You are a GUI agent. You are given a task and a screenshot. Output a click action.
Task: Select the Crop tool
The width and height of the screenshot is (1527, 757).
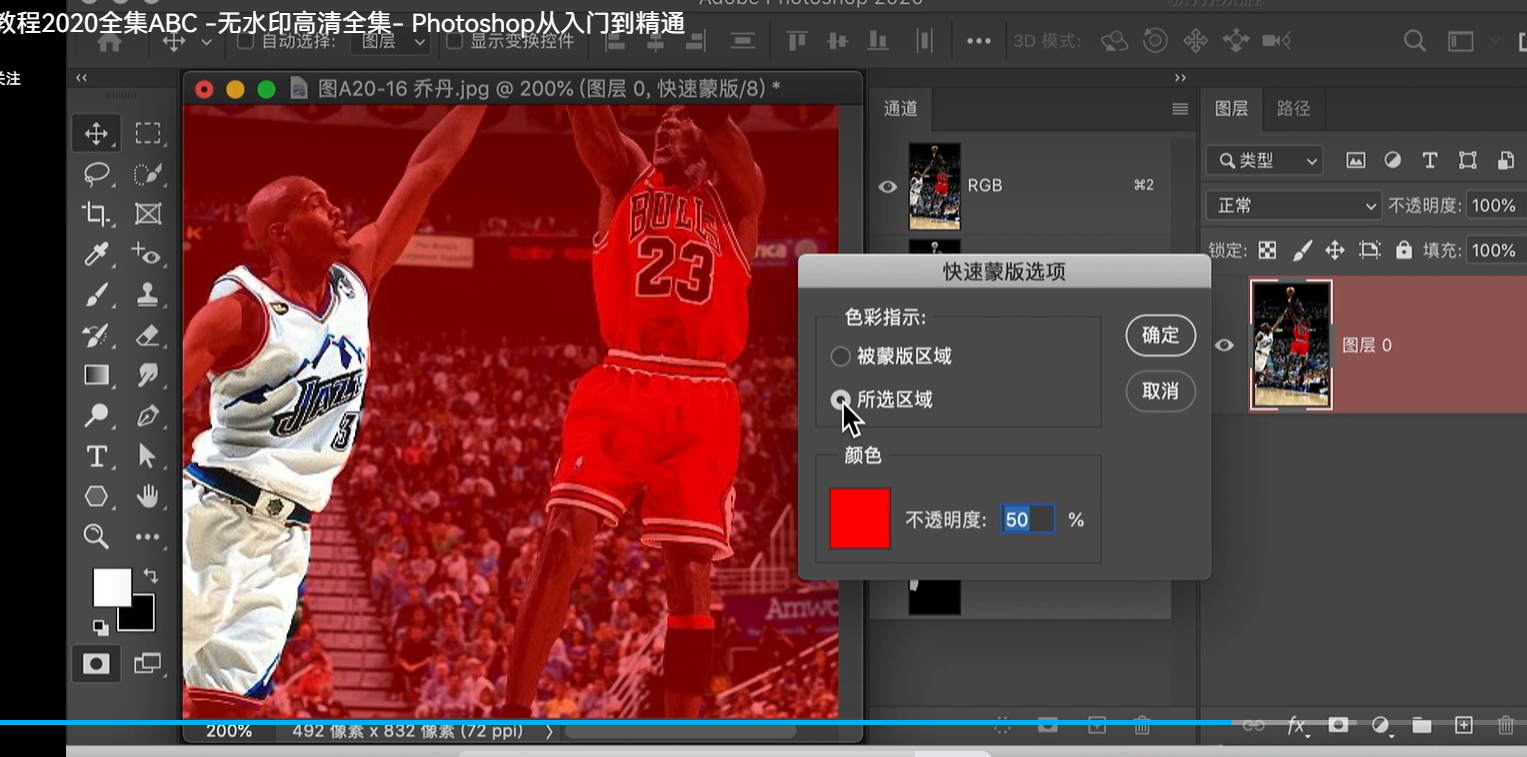tap(96, 213)
